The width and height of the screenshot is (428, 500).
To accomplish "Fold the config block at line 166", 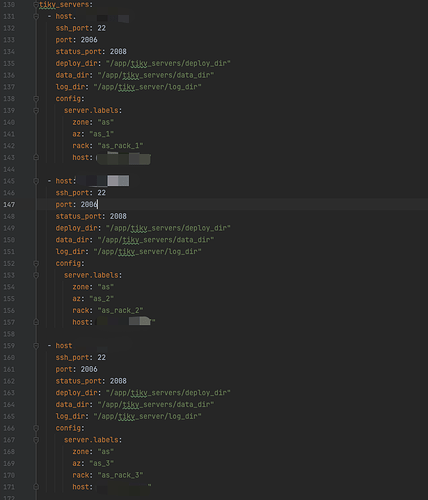I will [x=36, y=428].
